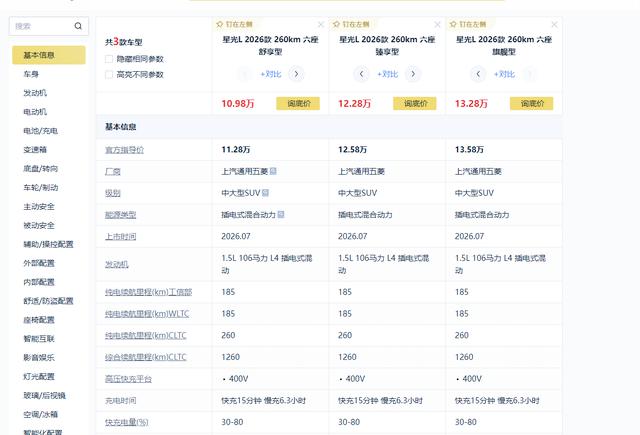640x435 pixels.
Task: Click the 13.58万 guide price value
Action: click(469, 149)
